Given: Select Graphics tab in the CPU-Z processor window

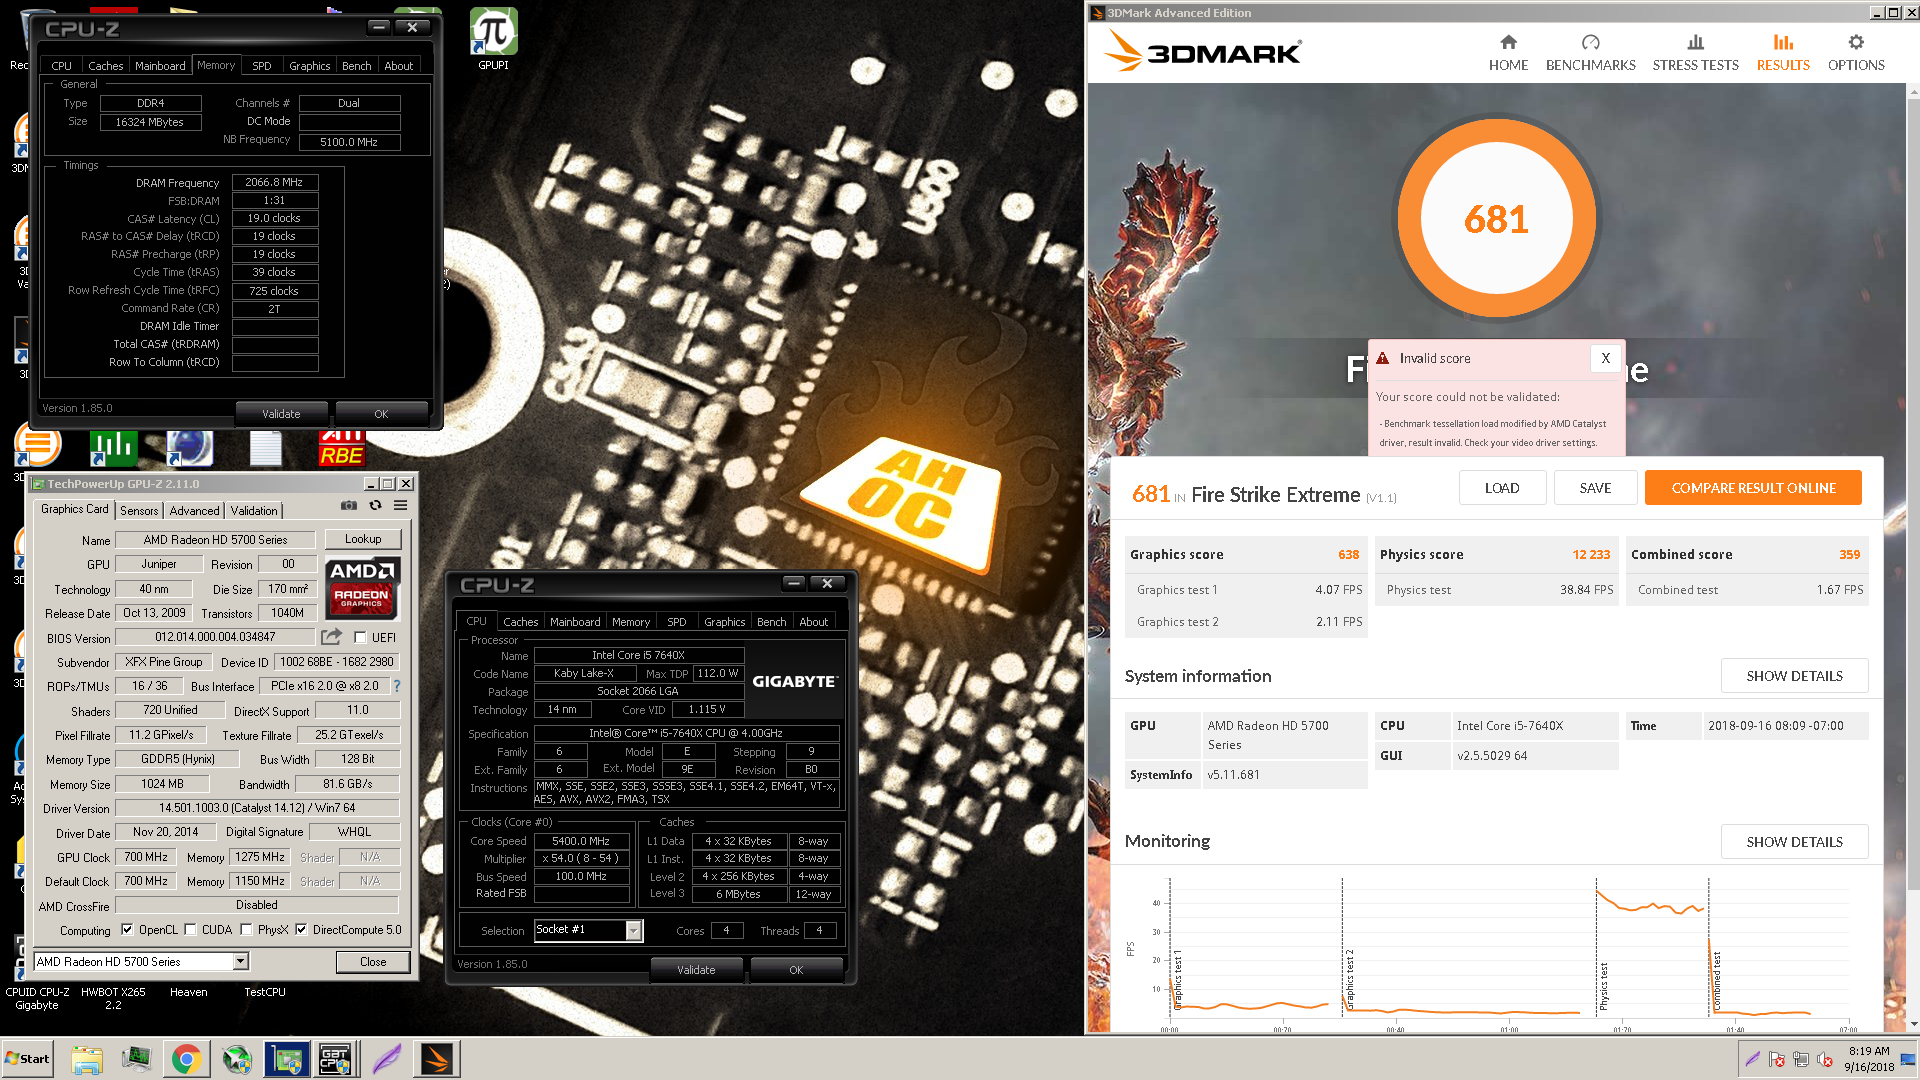Looking at the screenshot, I should click(724, 622).
